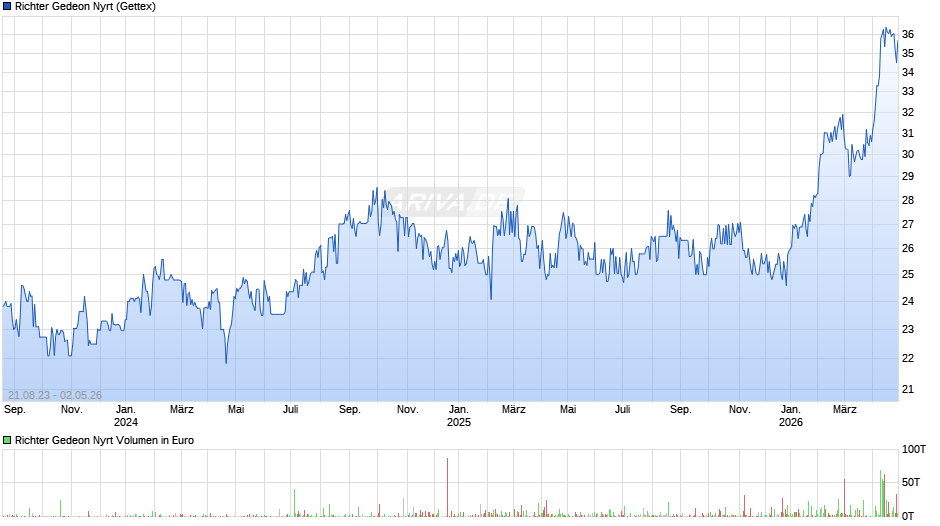Click the price axis value 30

pyautogui.click(x=908, y=154)
